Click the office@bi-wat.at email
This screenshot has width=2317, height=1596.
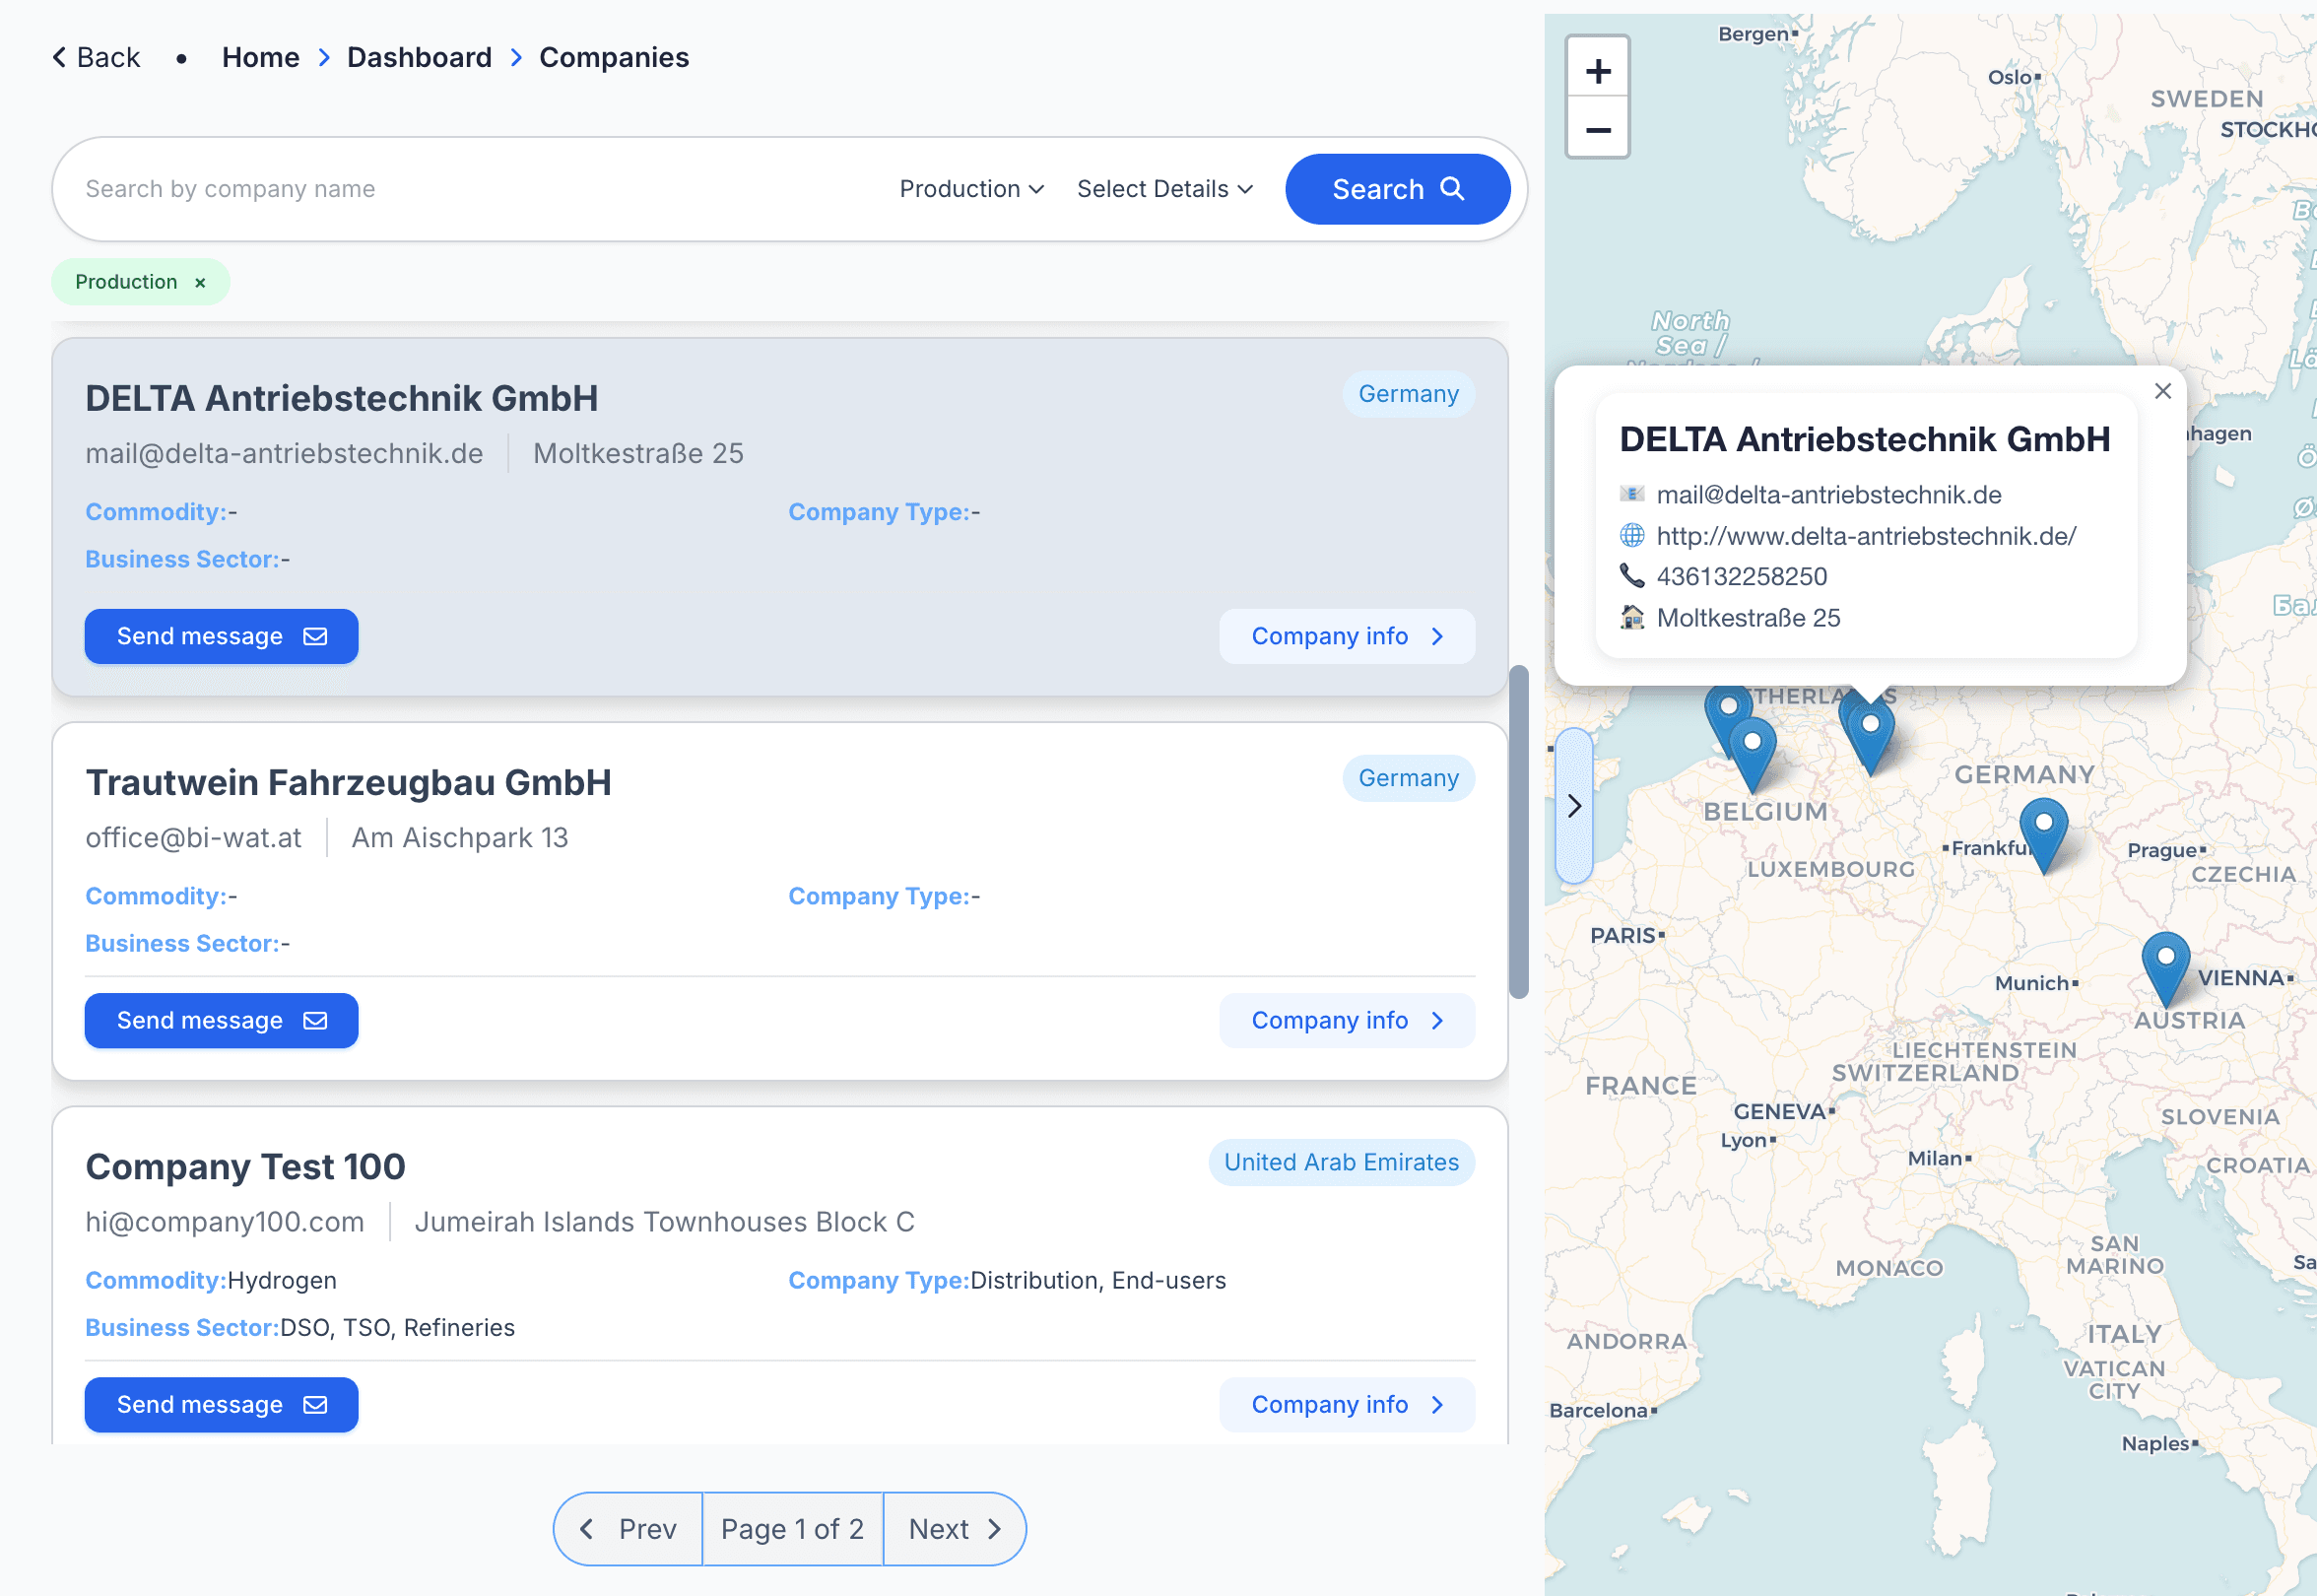click(x=193, y=837)
